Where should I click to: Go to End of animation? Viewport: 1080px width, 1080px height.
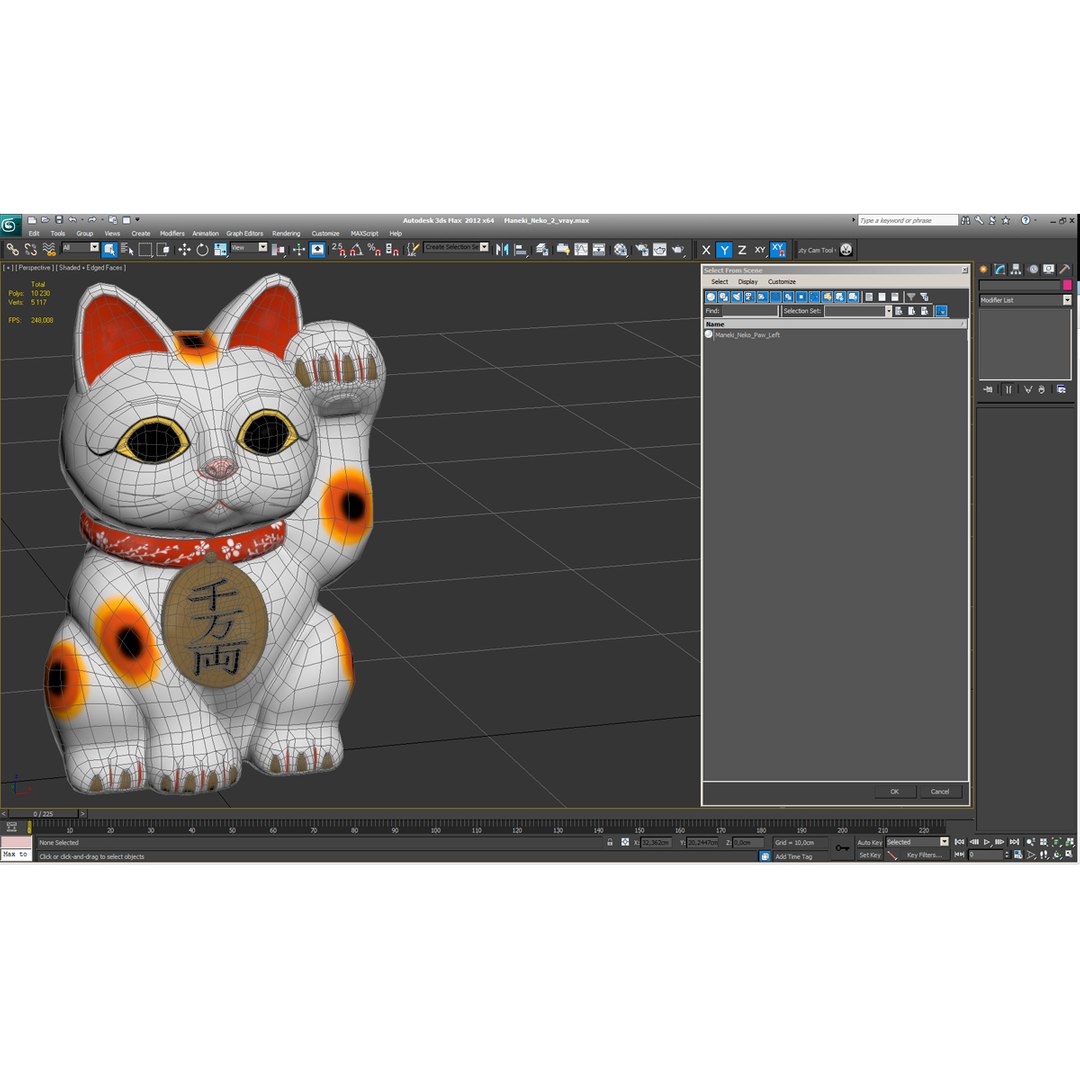pos(1015,842)
